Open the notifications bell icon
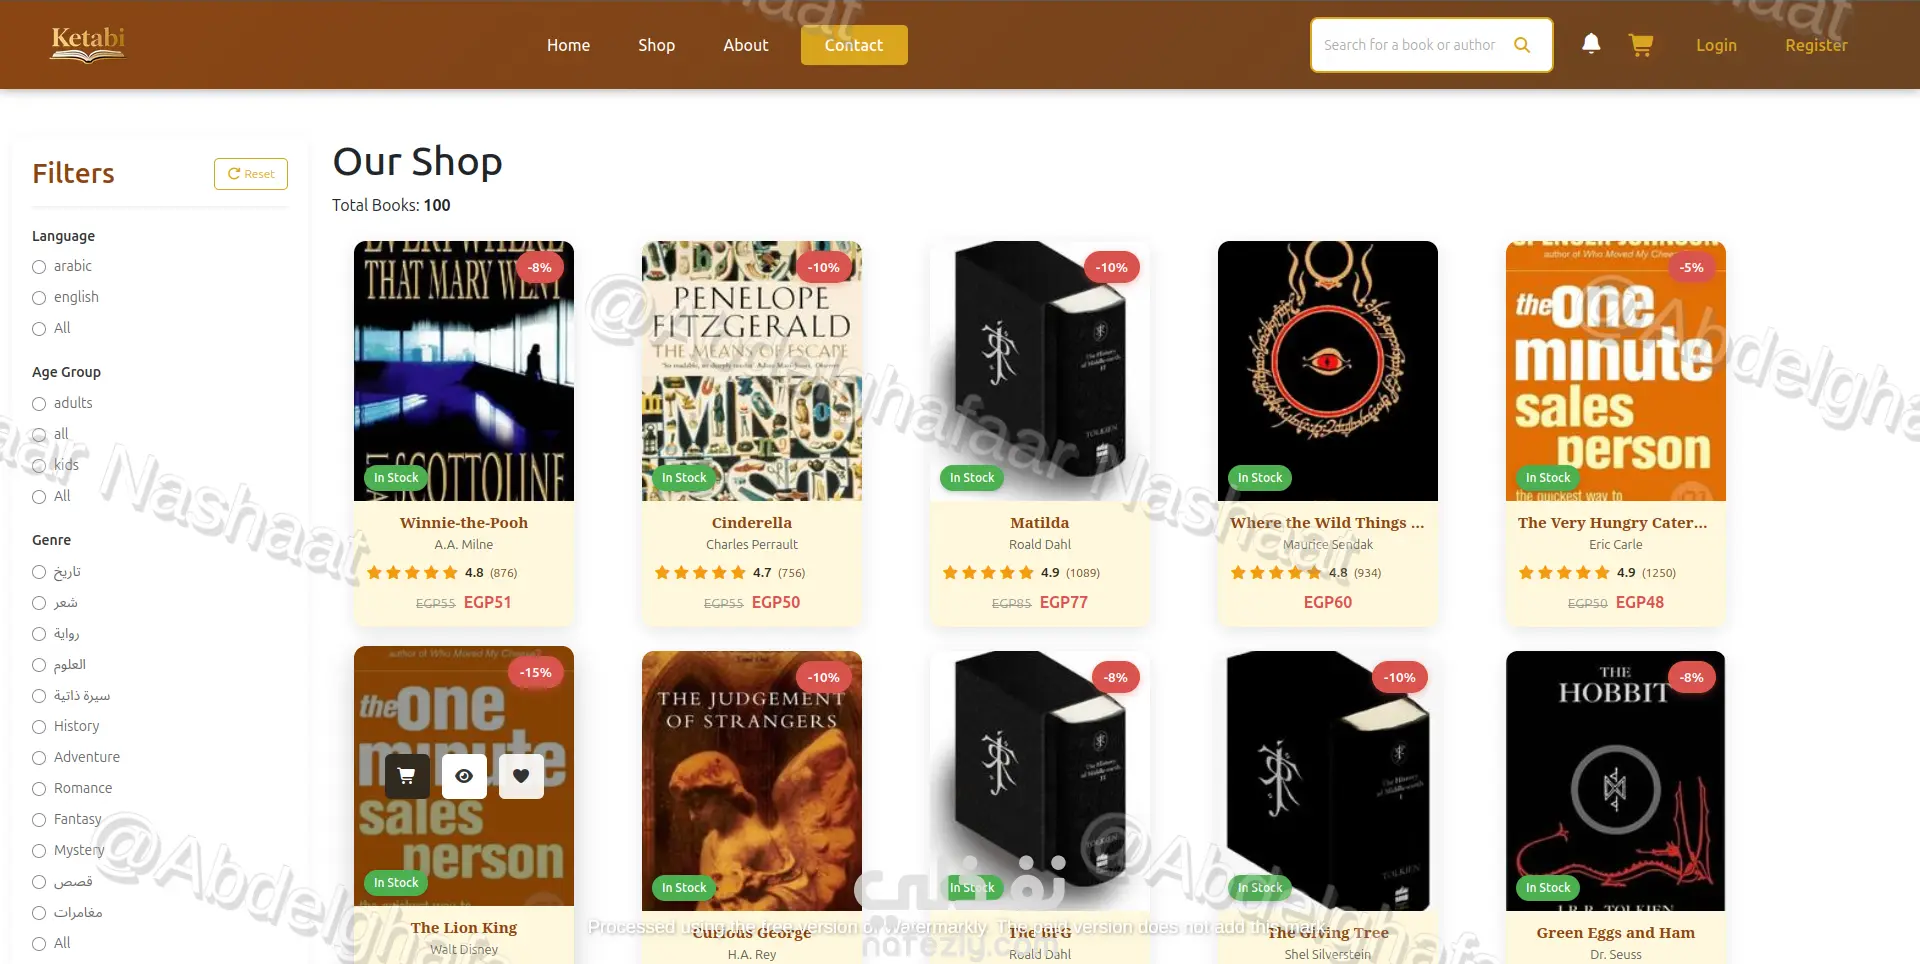Image resolution: width=1920 pixels, height=964 pixels. coord(1591,44)
